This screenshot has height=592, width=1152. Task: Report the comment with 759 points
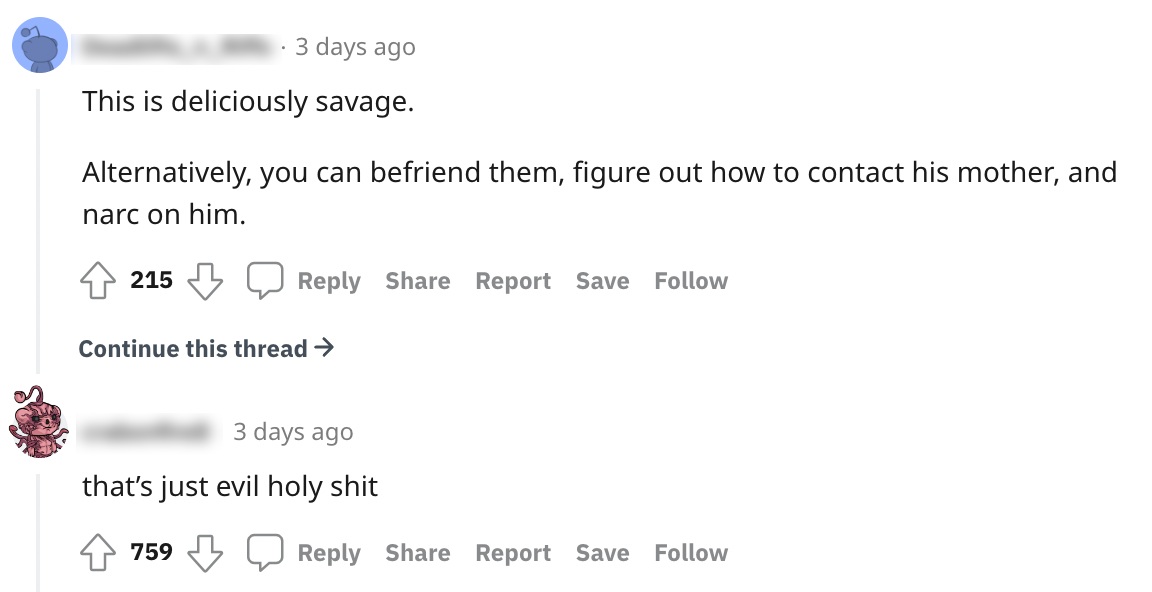(513, 554)
